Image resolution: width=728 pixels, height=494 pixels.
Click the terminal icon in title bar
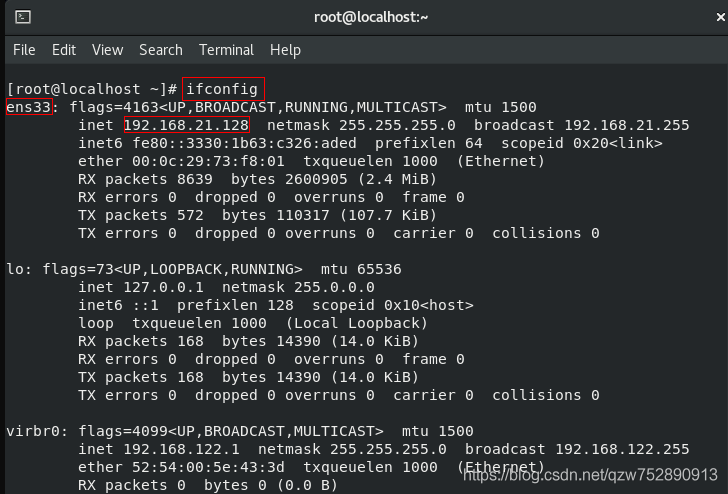23,17
